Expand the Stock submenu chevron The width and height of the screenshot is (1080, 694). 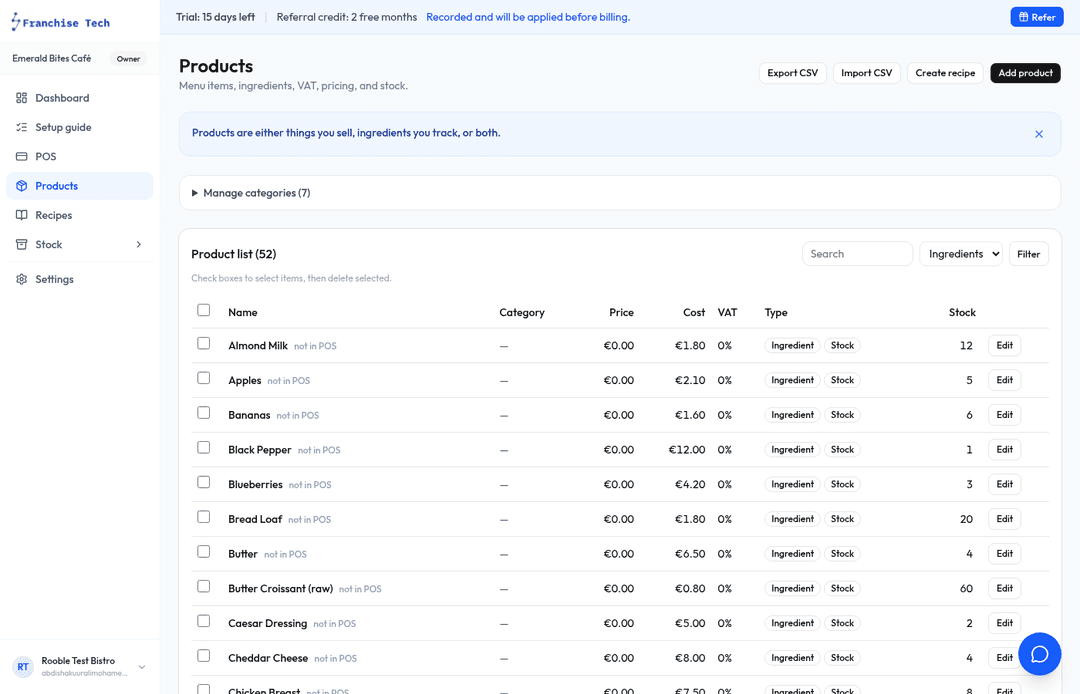[x=139, y=244]
